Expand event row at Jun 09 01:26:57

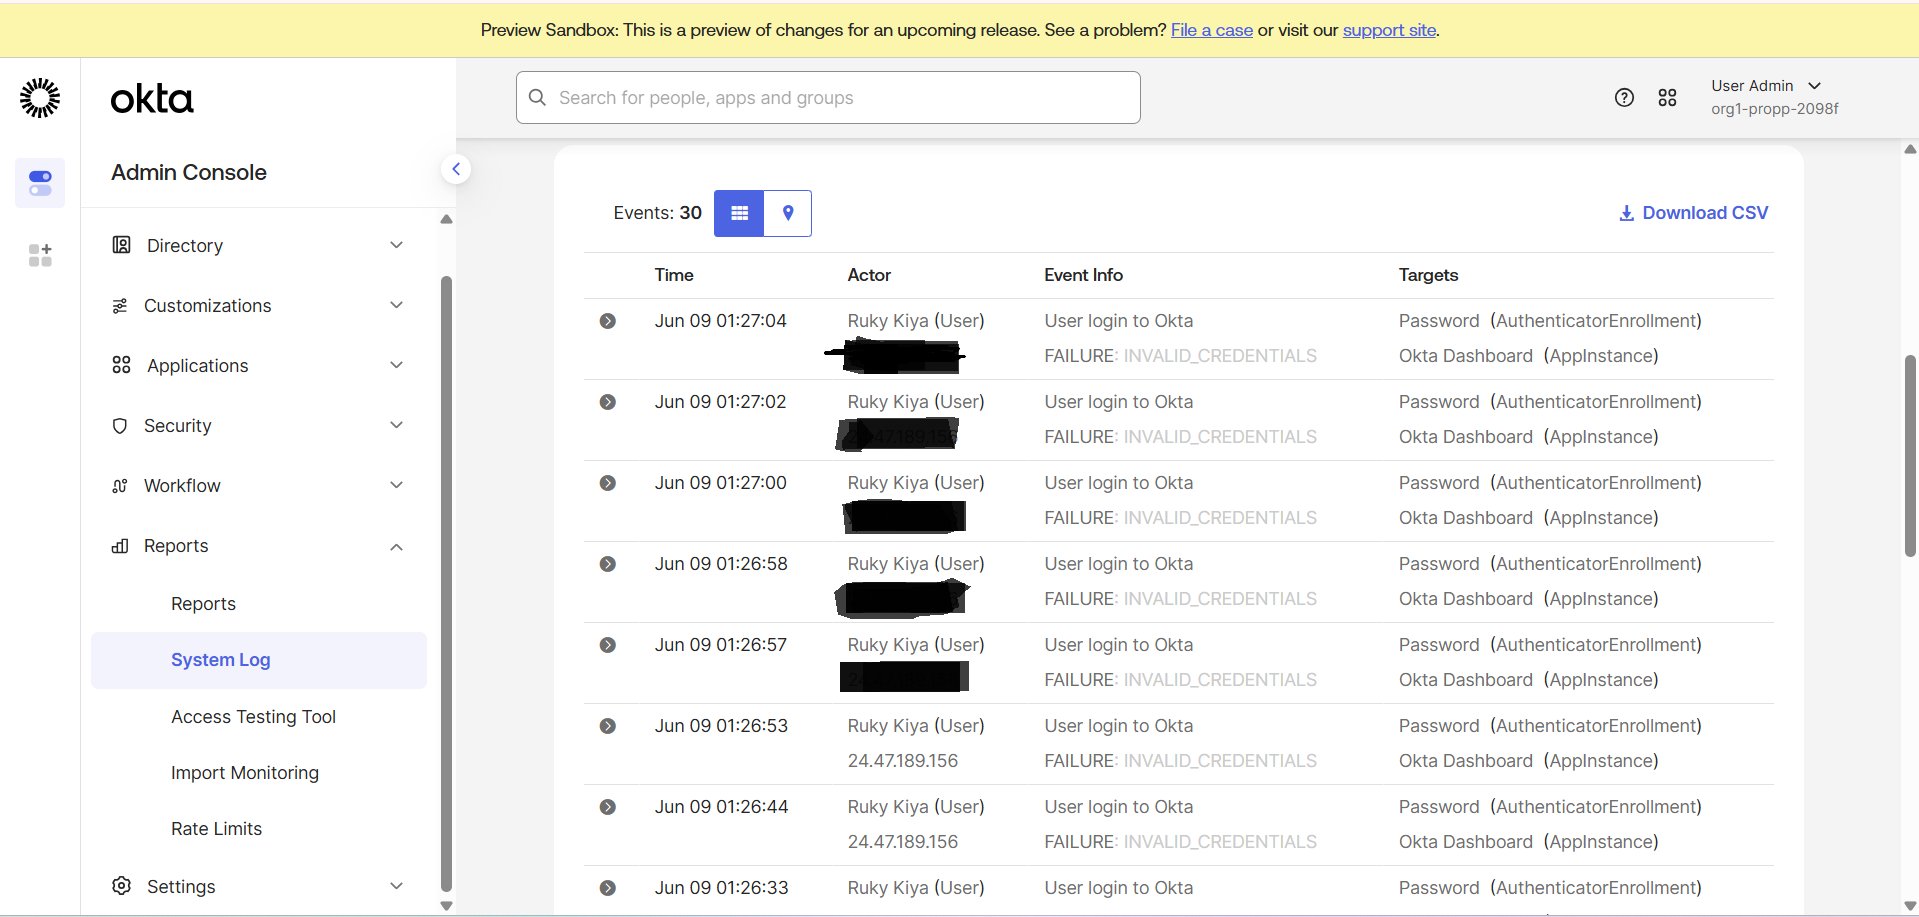pyautogui.click(x=607, y=645)
